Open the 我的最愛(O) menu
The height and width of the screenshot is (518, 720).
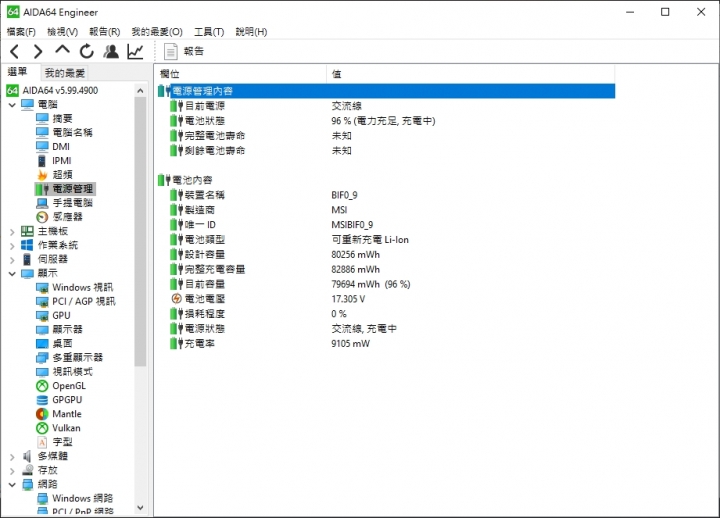point(157,32)
